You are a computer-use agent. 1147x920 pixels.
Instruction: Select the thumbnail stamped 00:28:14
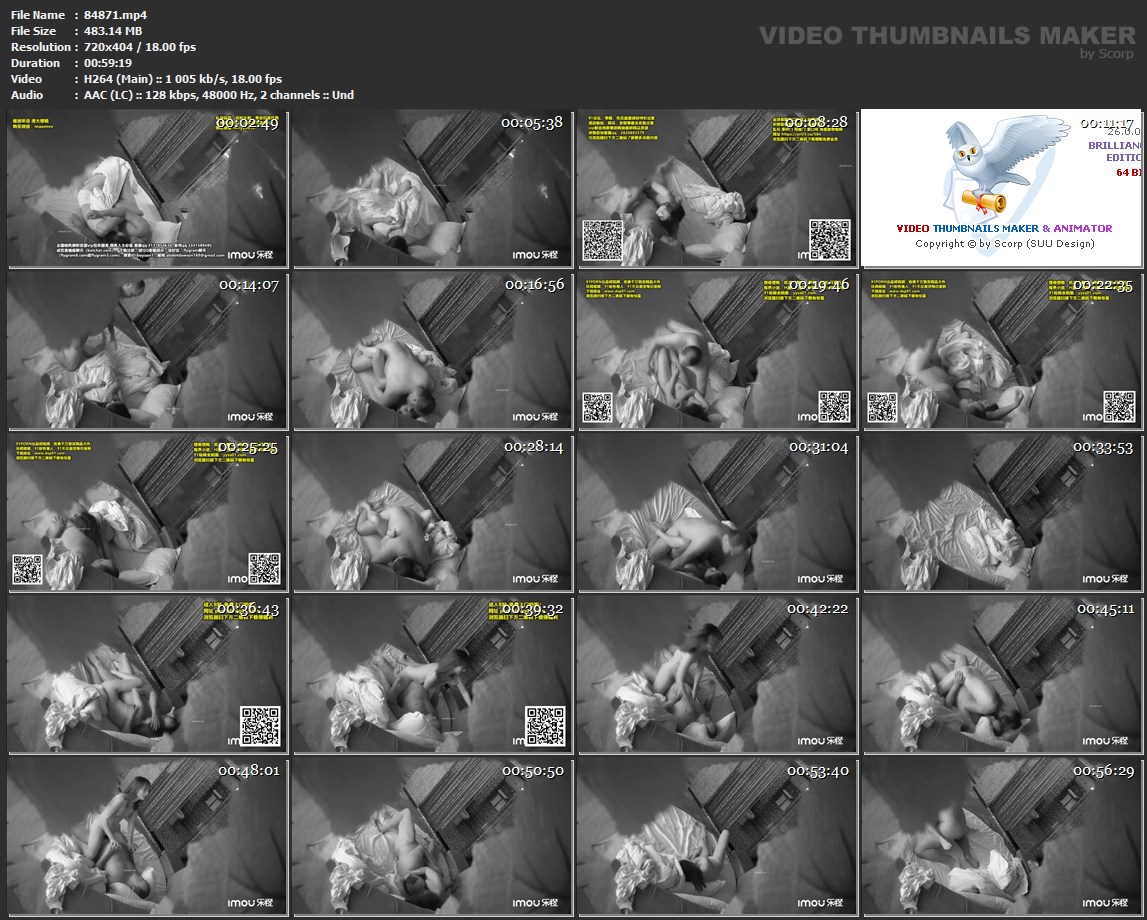pyautogui.click(x=432, y=513)
